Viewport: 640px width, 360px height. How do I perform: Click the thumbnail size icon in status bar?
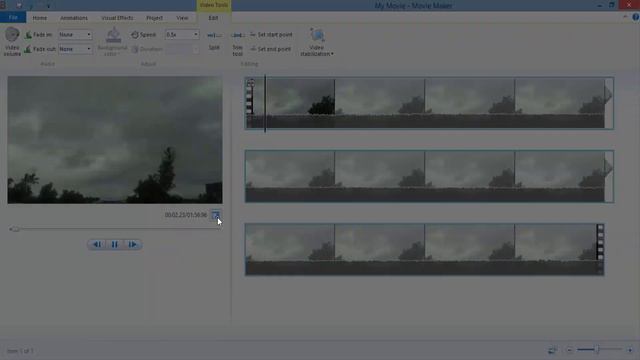click(552, 350)
